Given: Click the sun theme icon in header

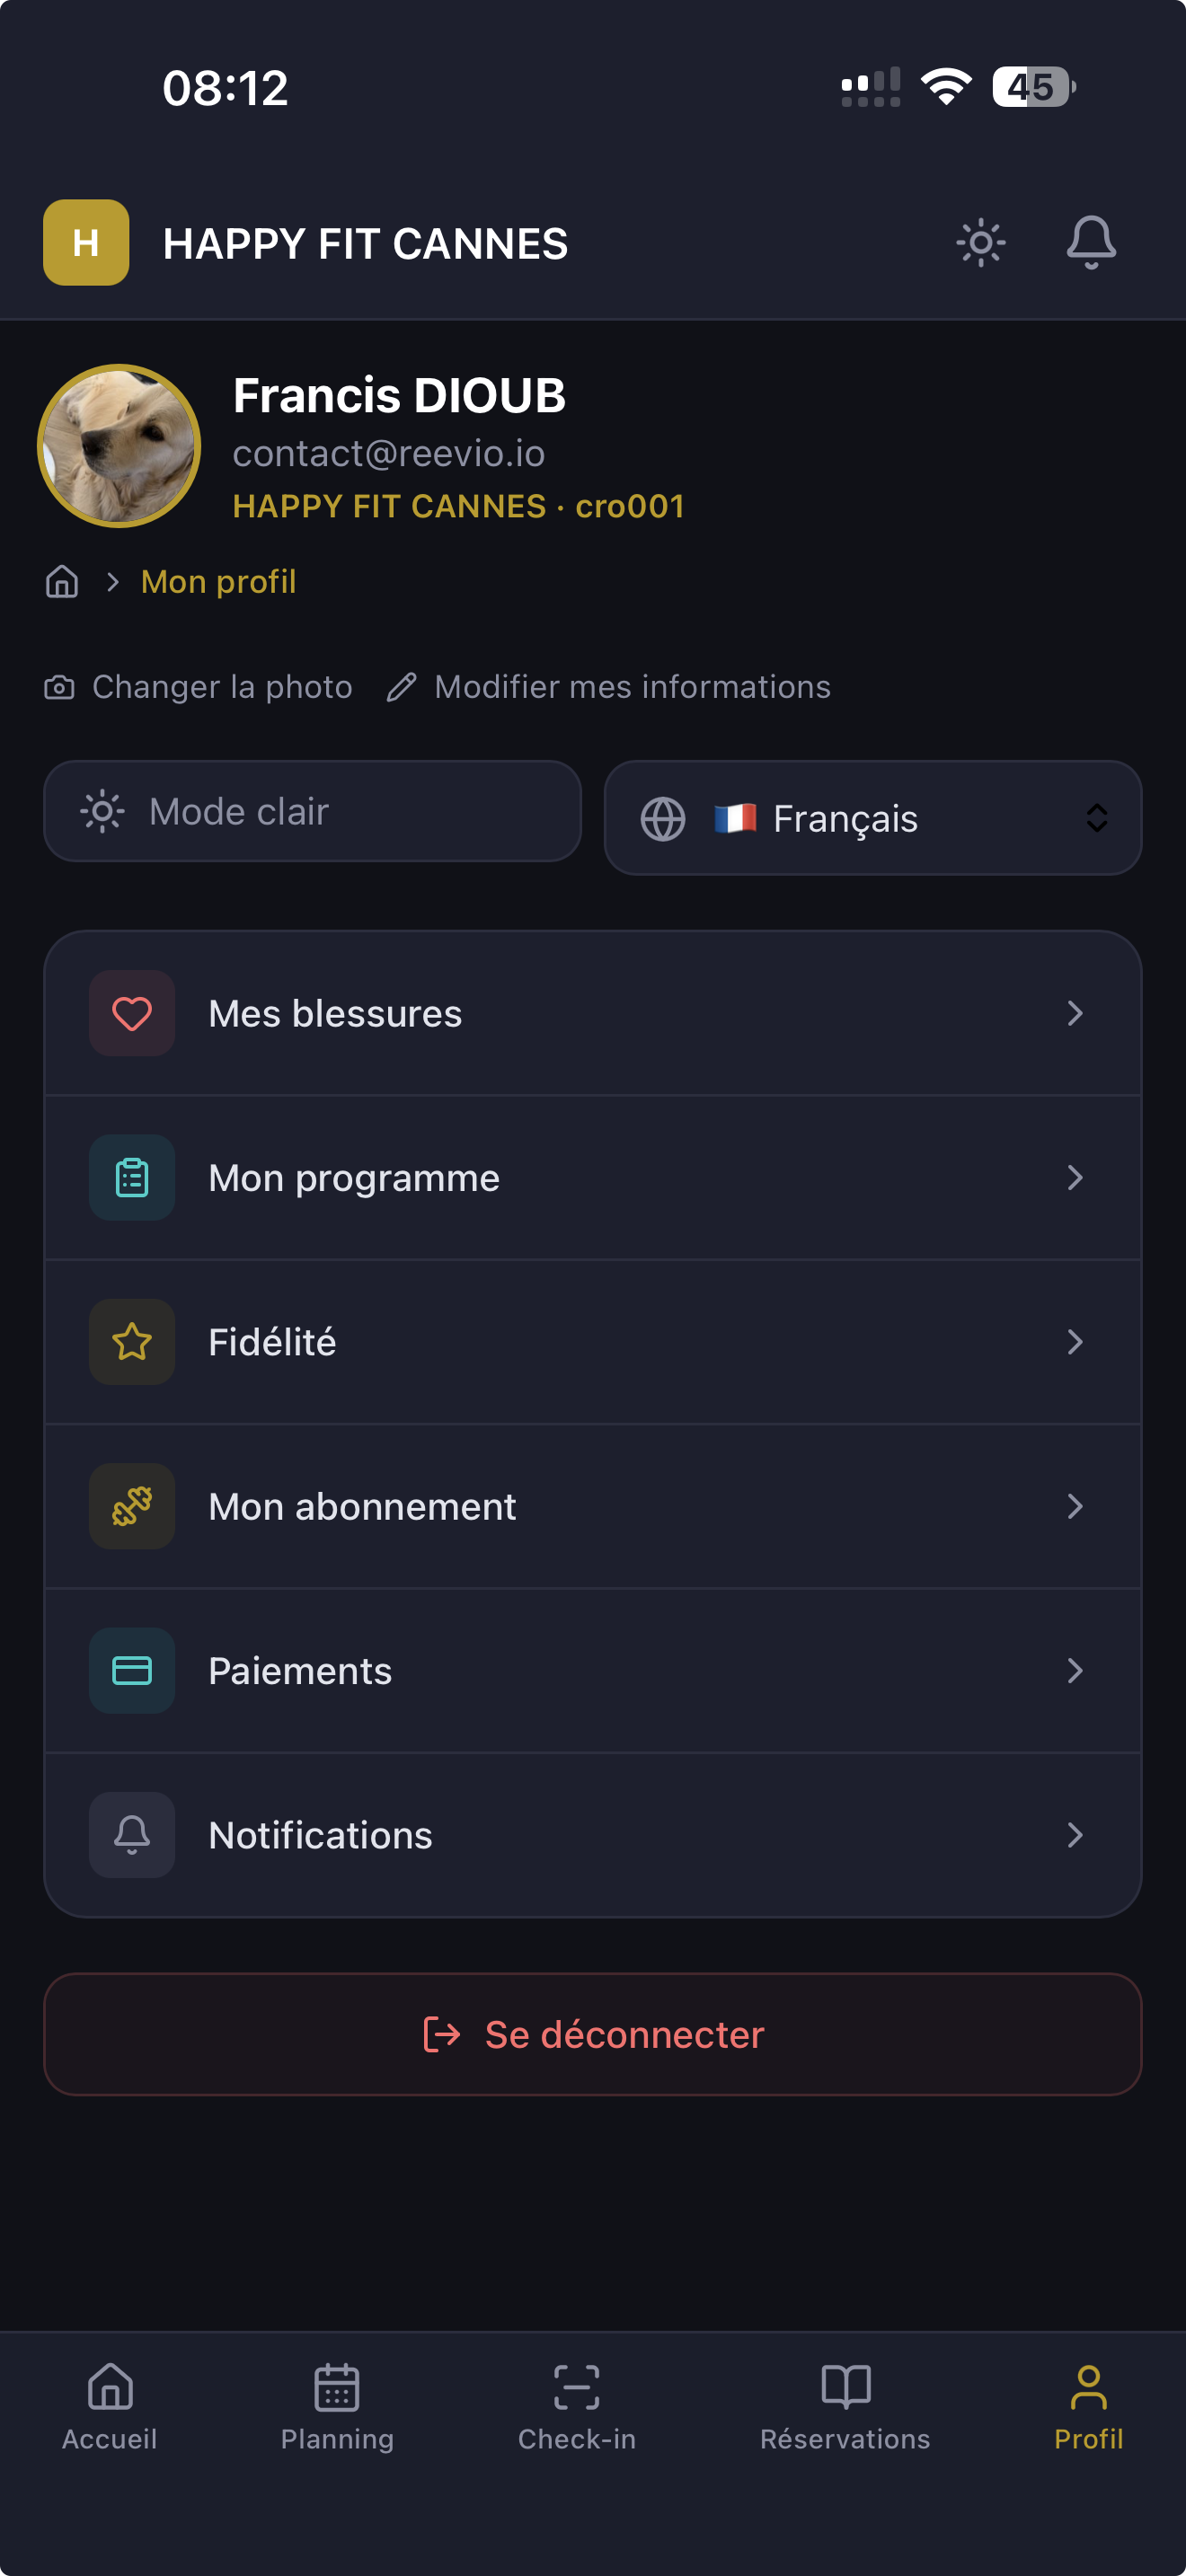Looking at the screenshot, I should point(980,242).
